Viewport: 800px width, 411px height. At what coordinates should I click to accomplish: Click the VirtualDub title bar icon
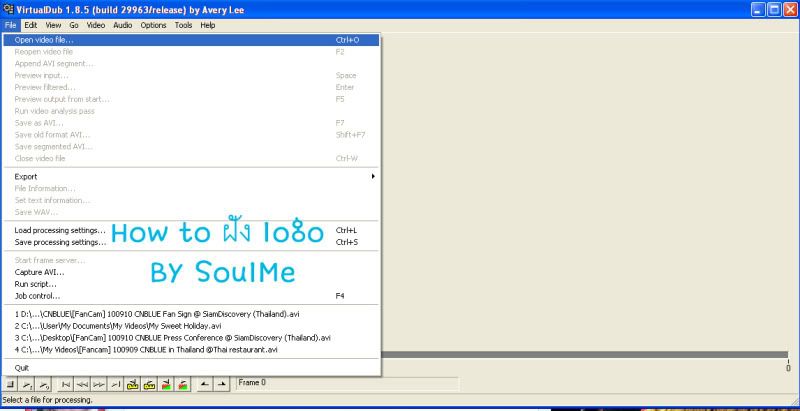[8, 9]
